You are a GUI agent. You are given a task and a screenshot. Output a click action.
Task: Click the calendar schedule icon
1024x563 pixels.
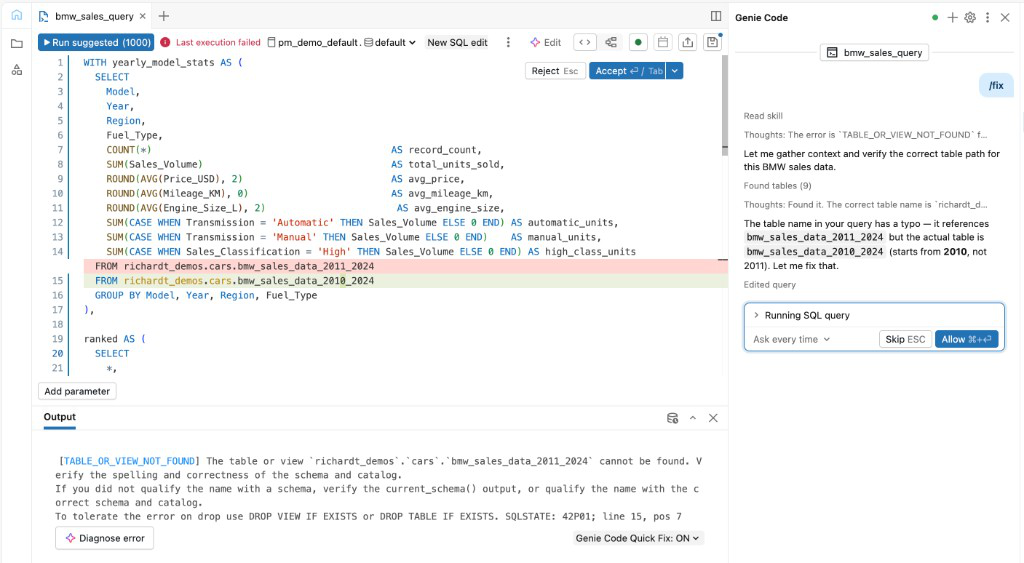662,42
